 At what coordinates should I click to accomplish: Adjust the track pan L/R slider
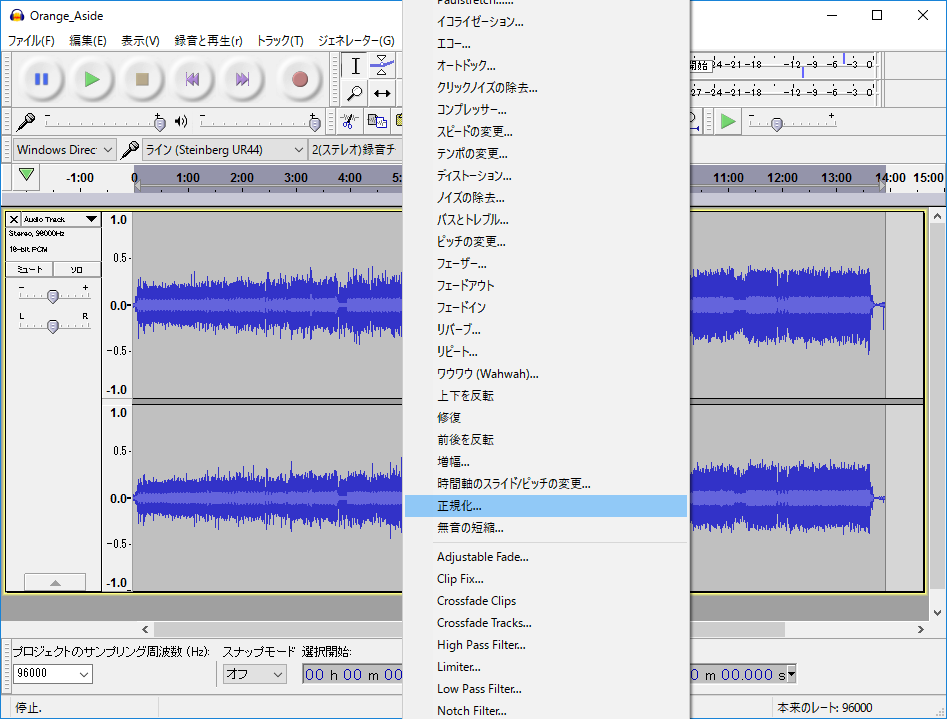click(x=53, y=326)
